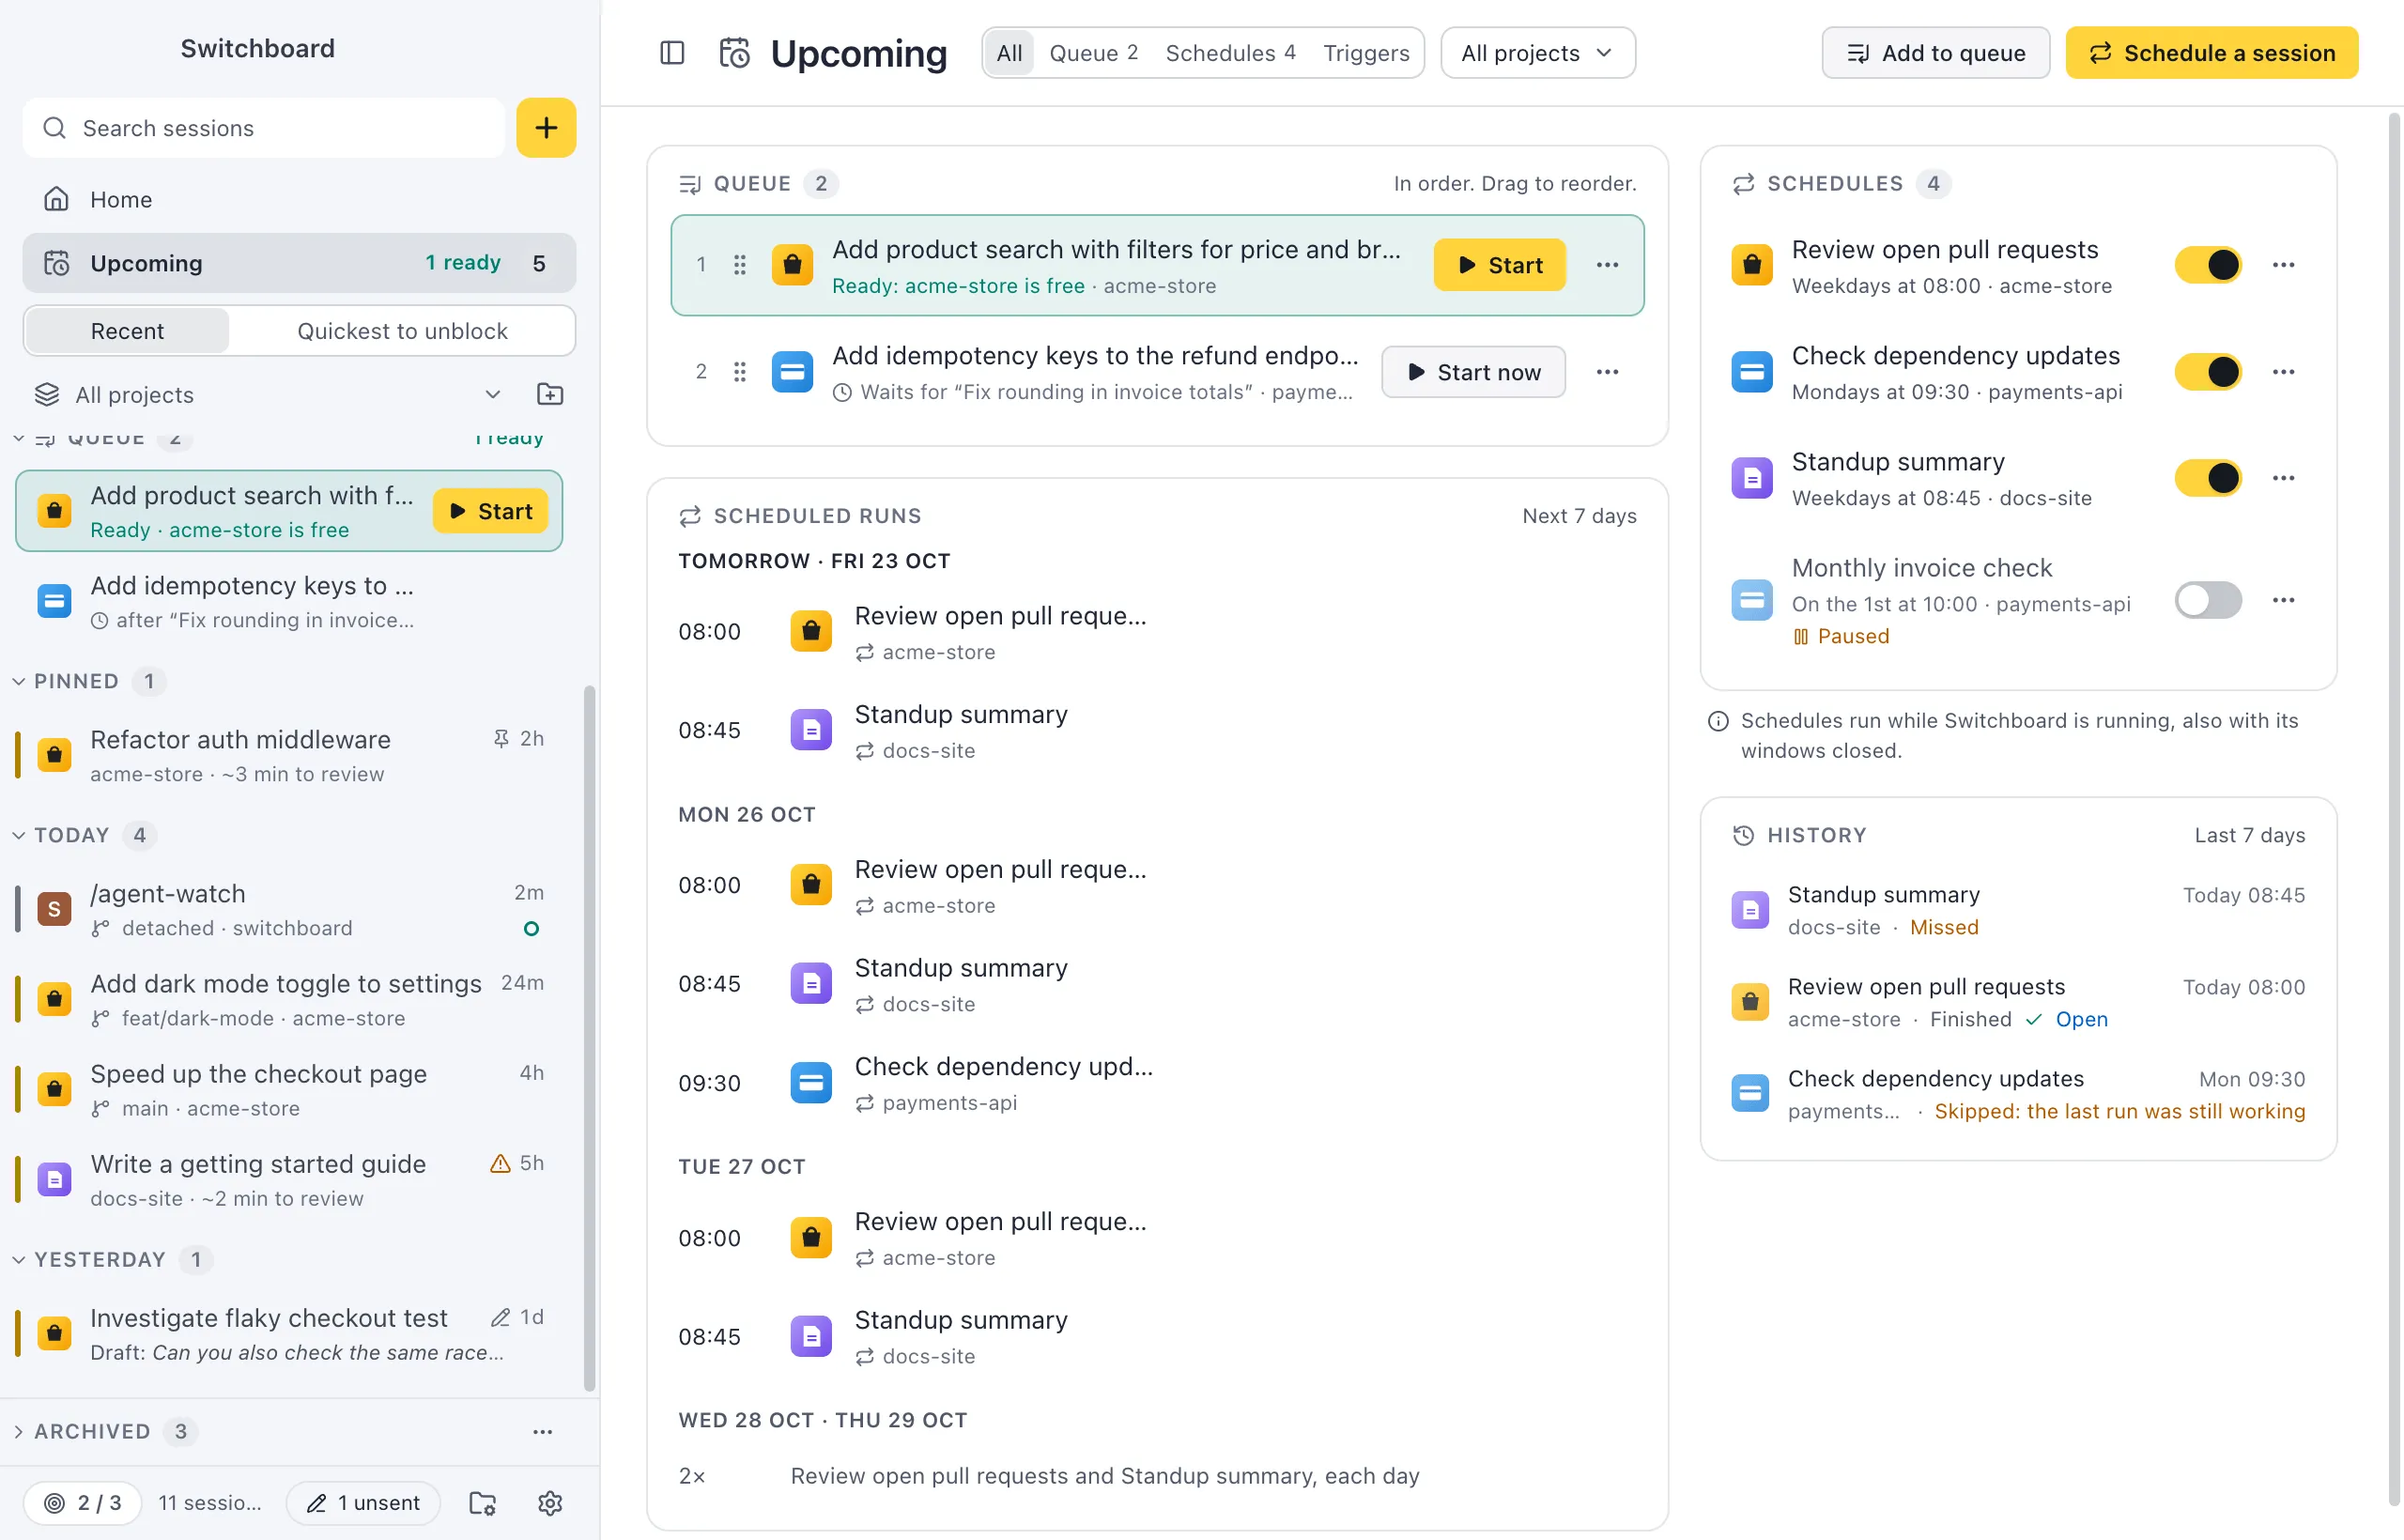
Task: Grab drag handle of queue item 2
Action: click(x=740, y=372)
